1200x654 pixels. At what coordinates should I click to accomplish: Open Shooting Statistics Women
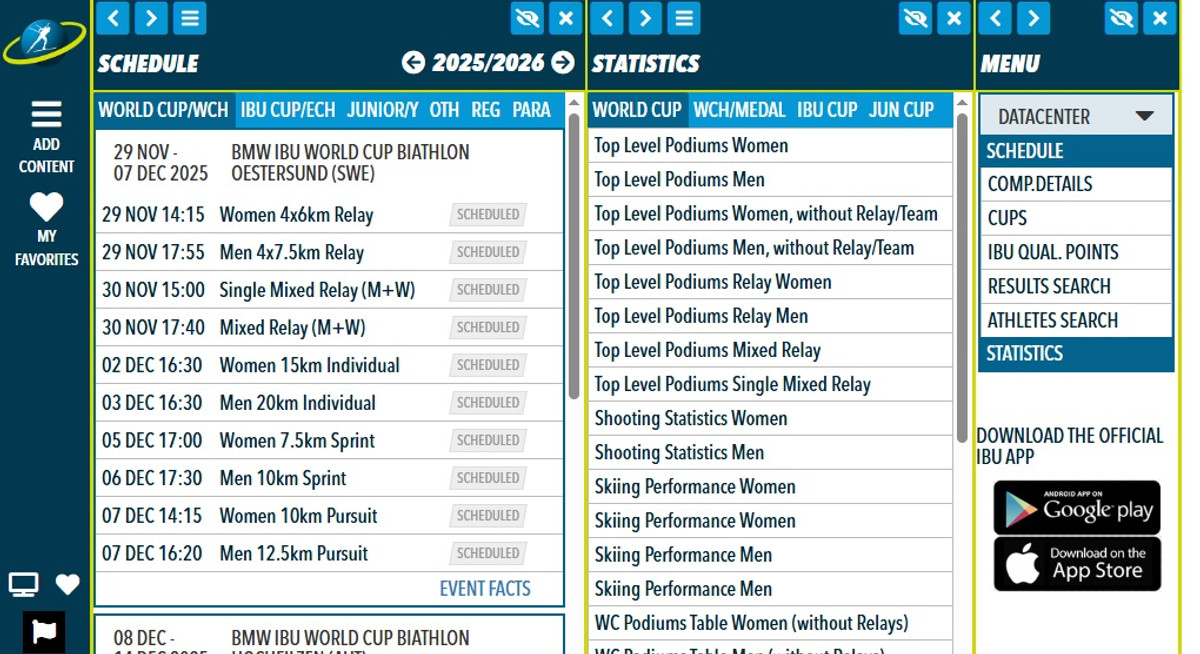click(x=691, y=419)
